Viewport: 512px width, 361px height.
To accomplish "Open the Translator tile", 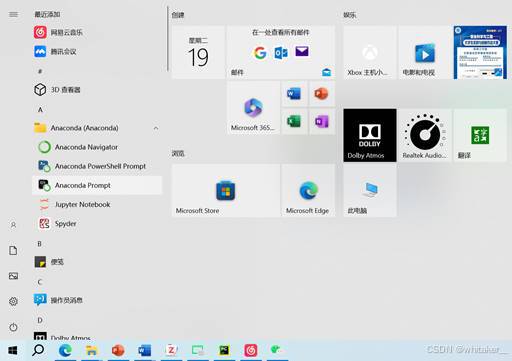I will (480, 135).
